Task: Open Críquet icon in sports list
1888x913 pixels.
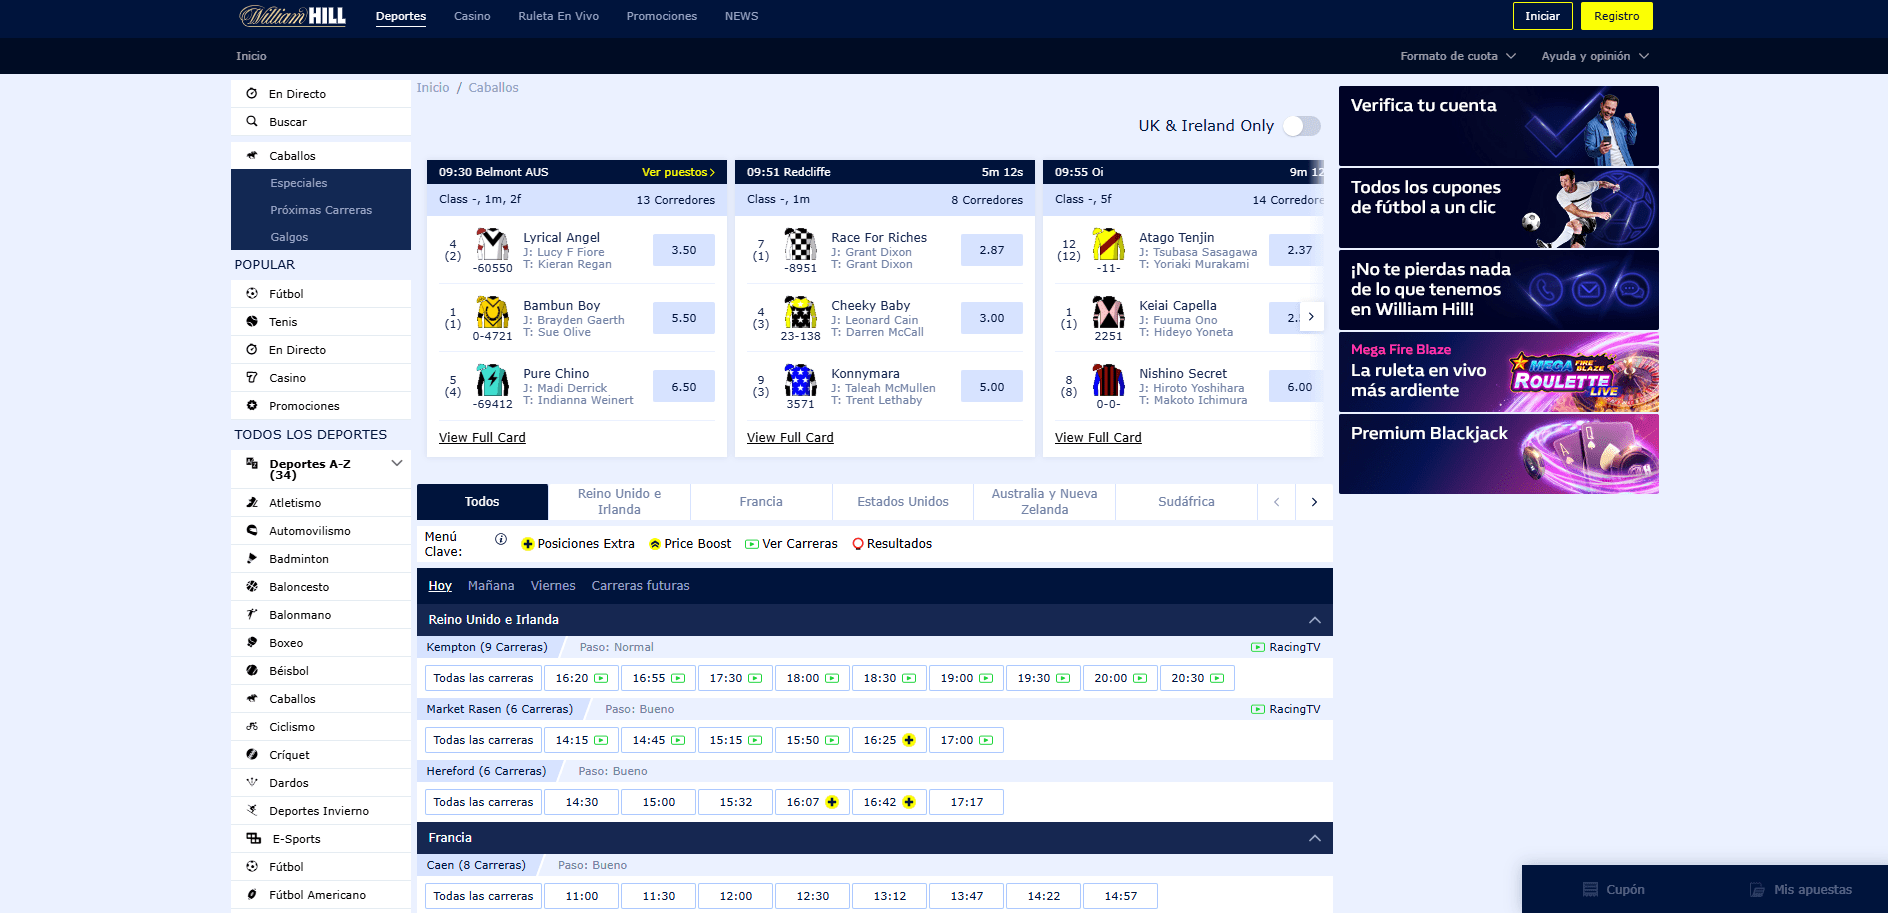Action: (x=252, y=754)
